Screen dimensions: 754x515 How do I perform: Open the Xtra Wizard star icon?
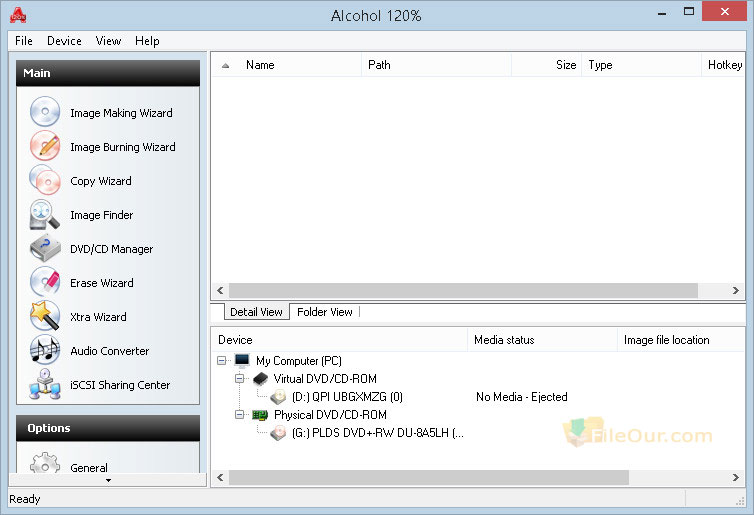tap(45, 316)
